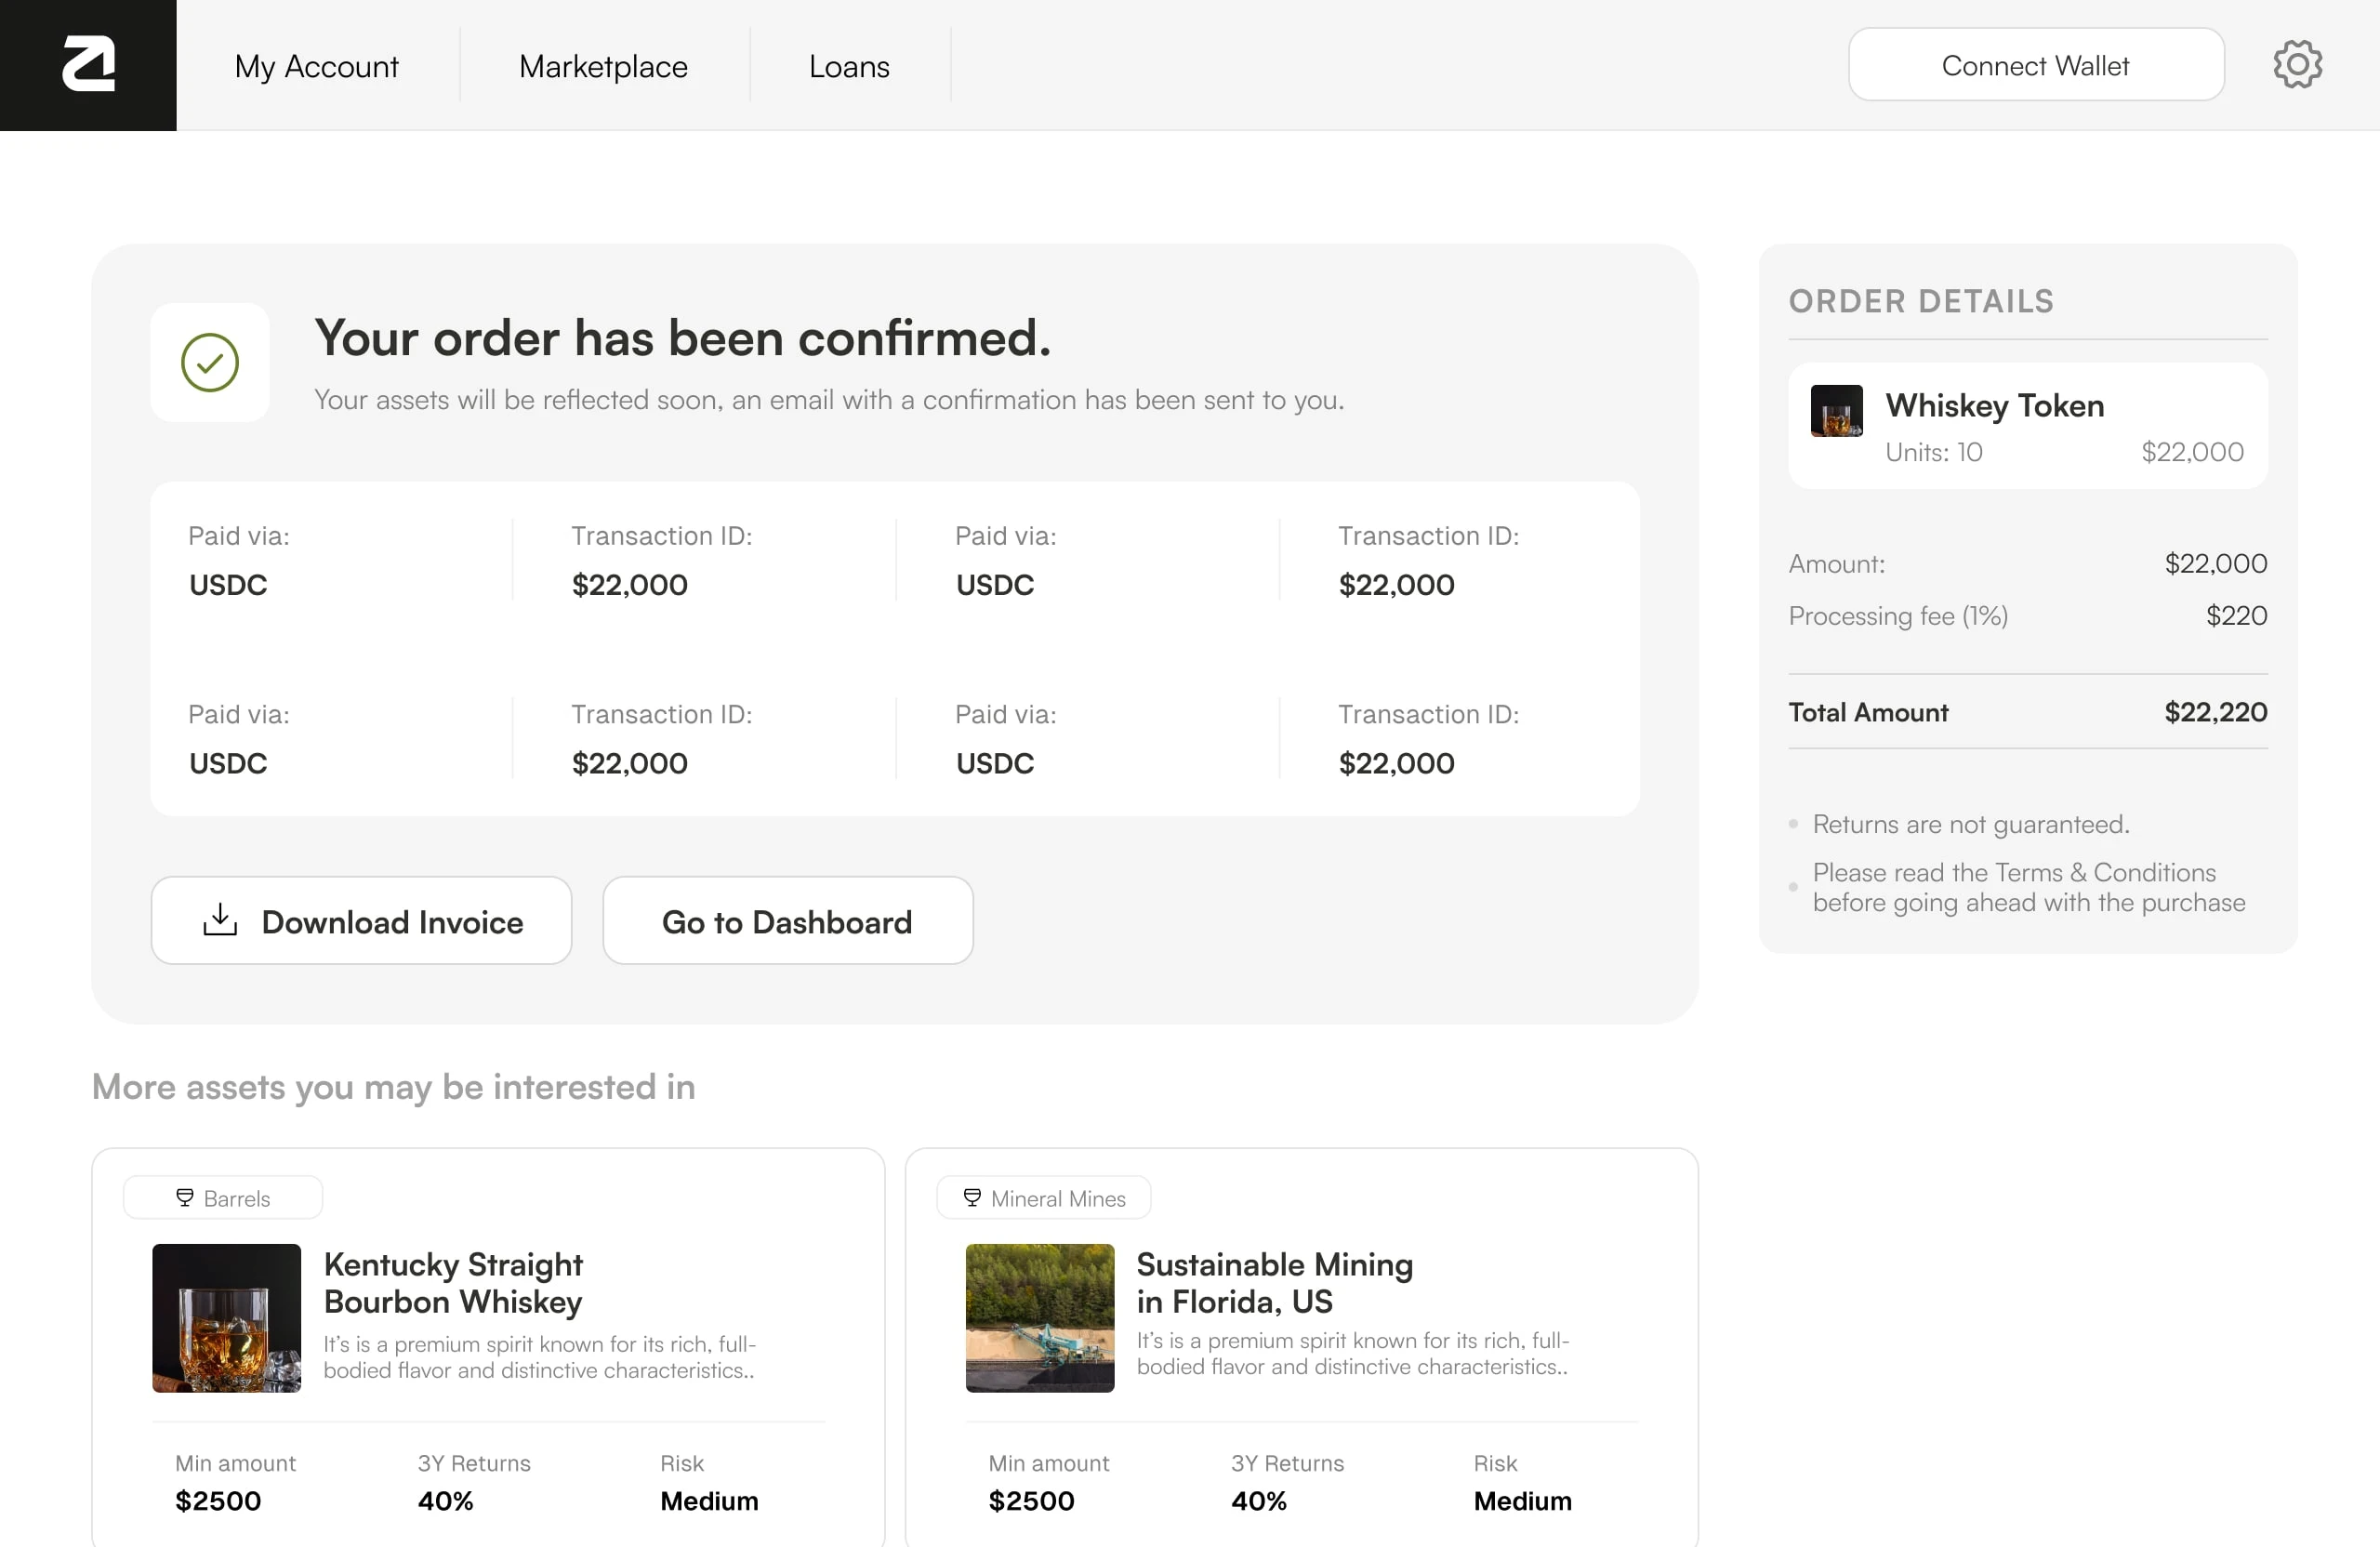Select the Kentucky Straight Bourbon Whiskey title

[x=453, y=1282]
